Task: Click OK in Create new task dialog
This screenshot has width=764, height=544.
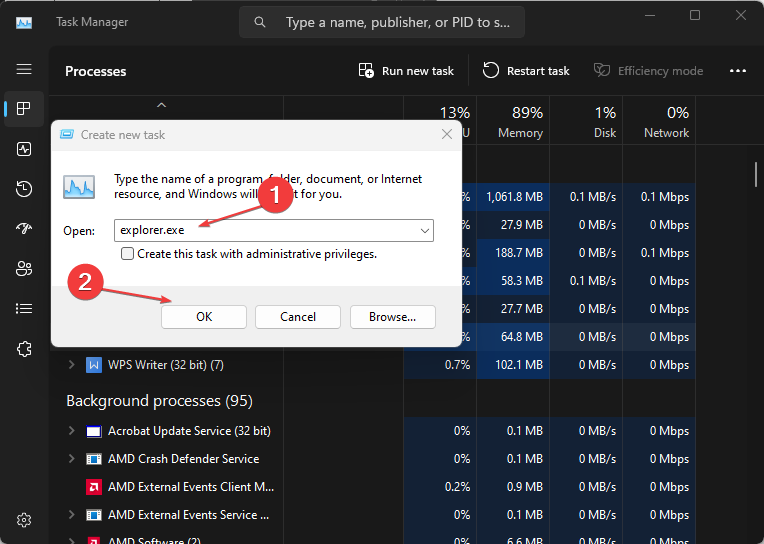Action: [204, 317]
